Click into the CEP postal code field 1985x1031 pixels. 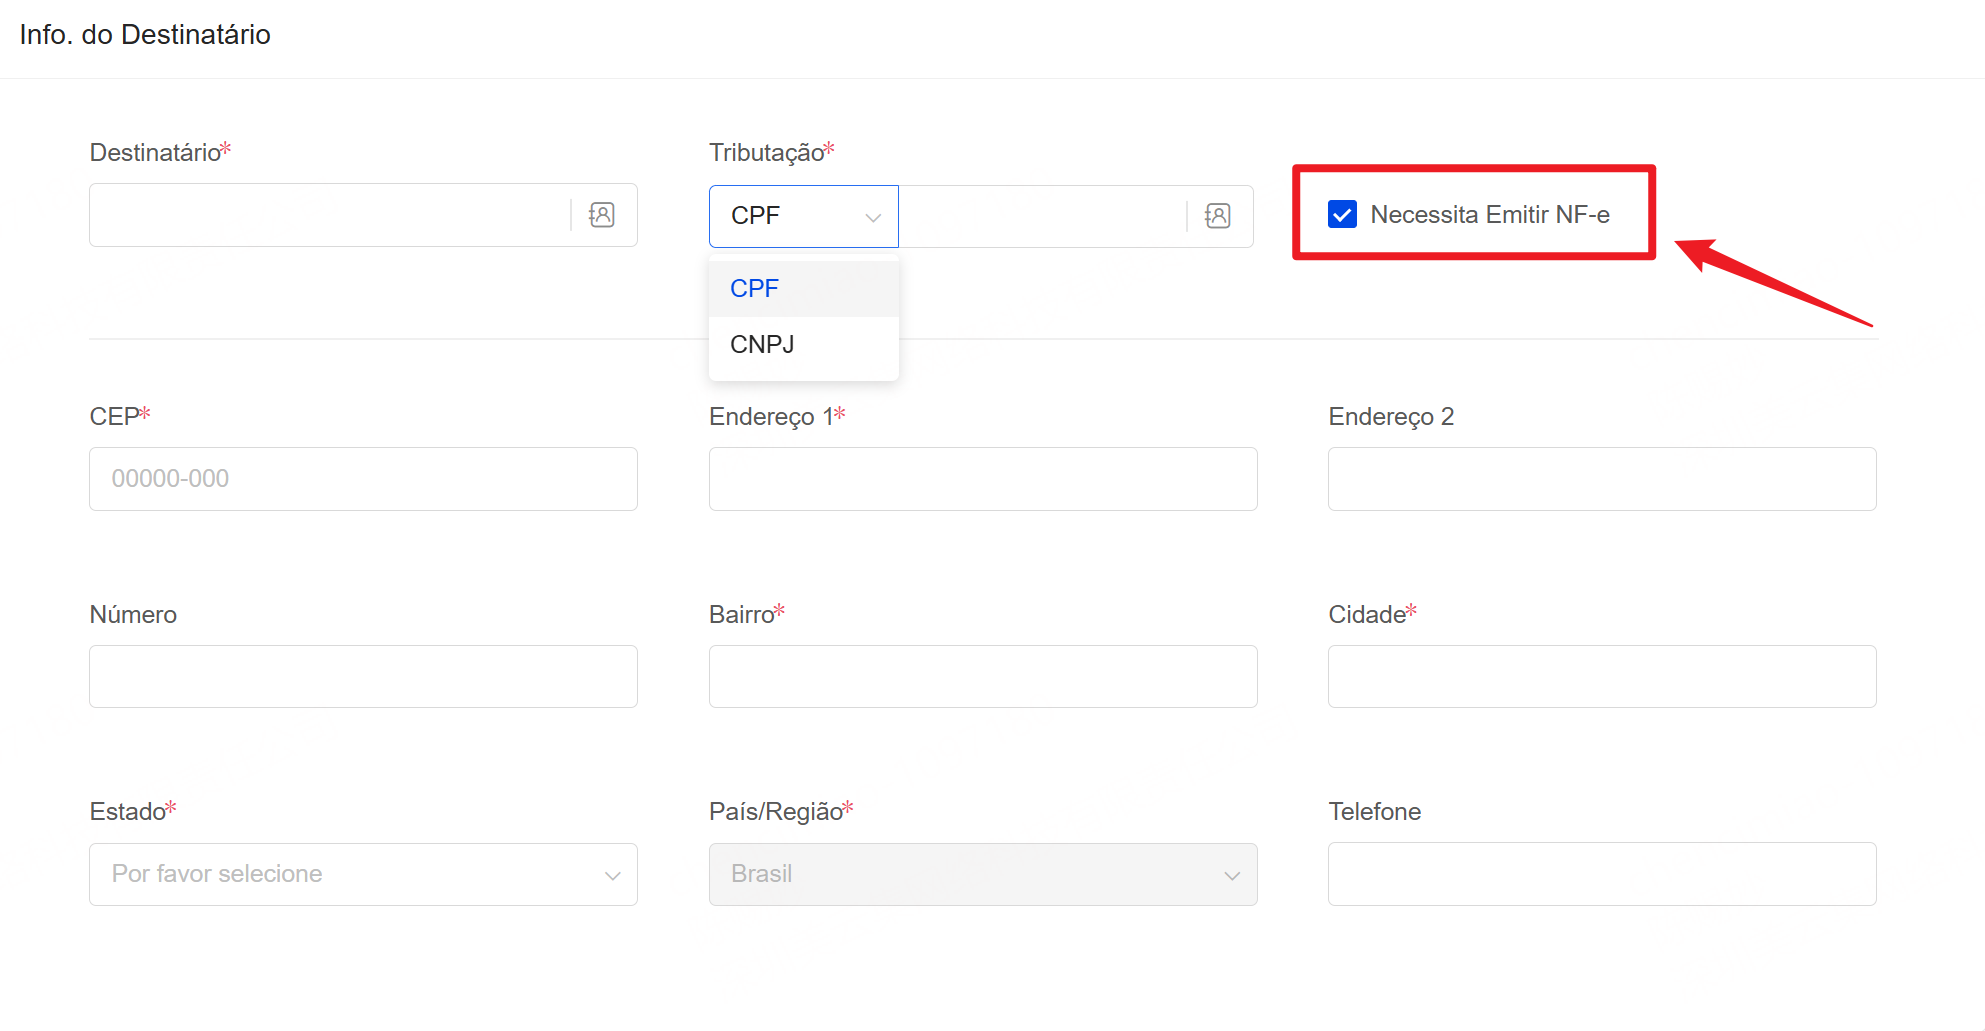coord(362,479)
